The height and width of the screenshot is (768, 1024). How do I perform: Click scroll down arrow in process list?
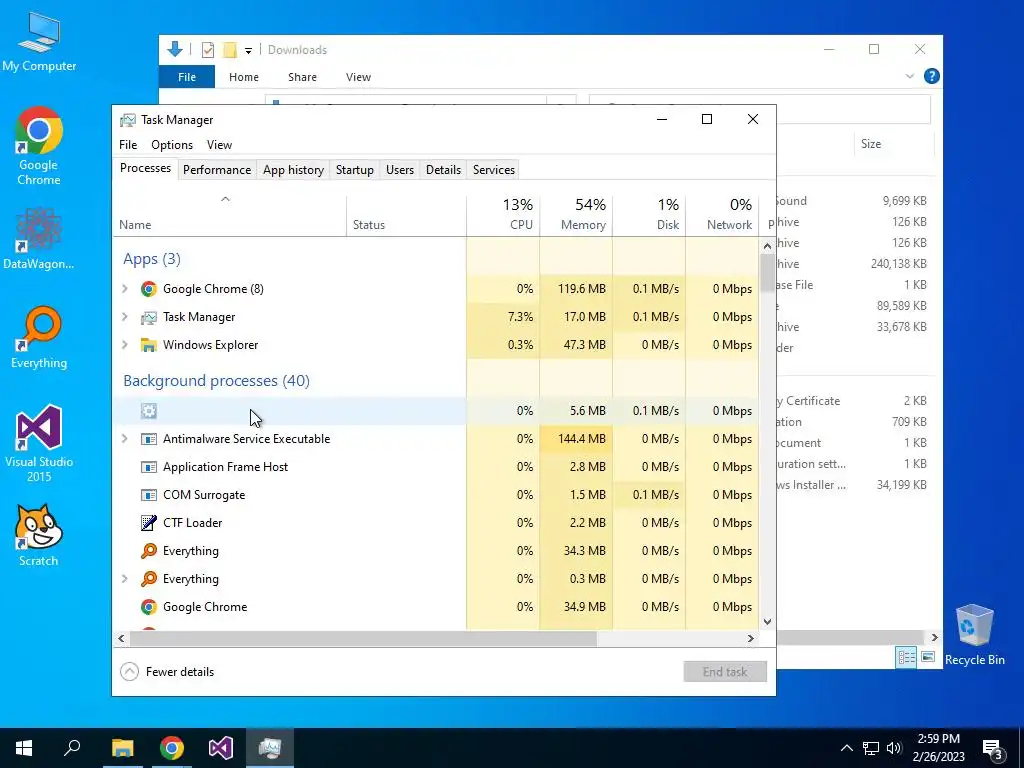pos(767,621)
